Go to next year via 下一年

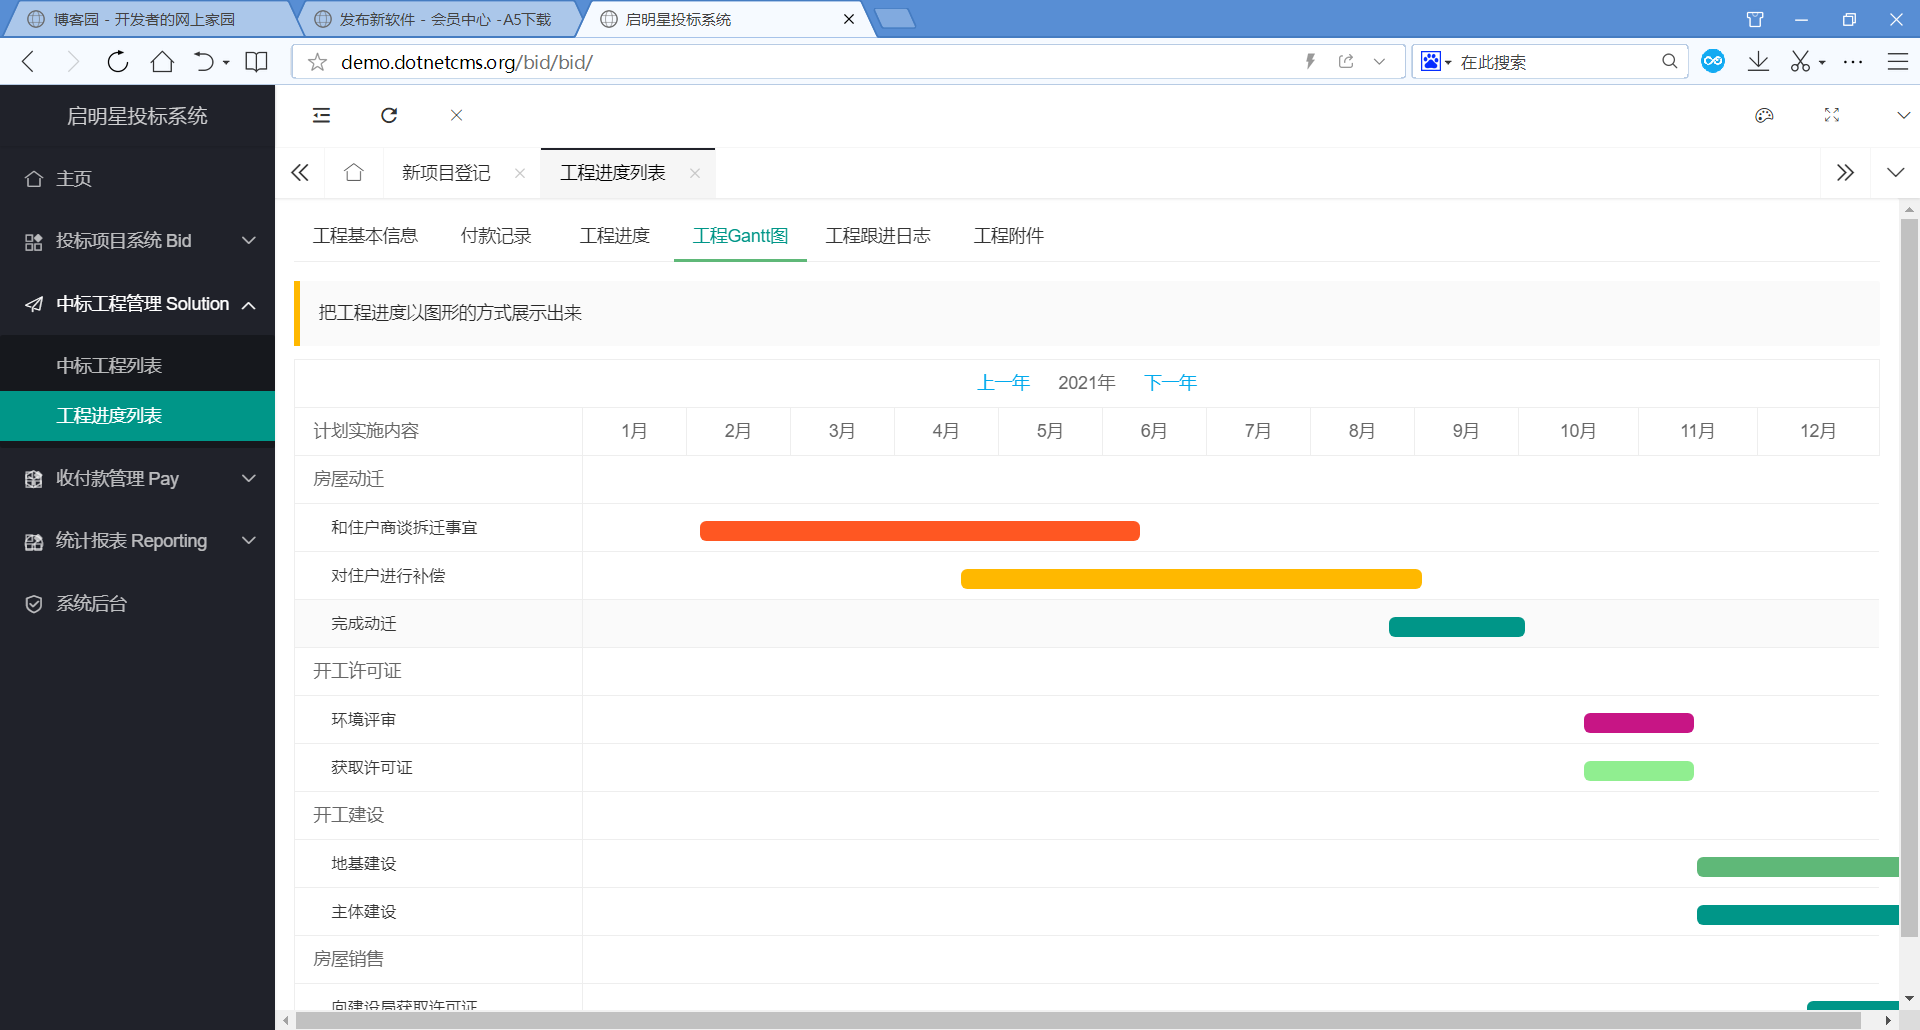(x=1170, y=383)
